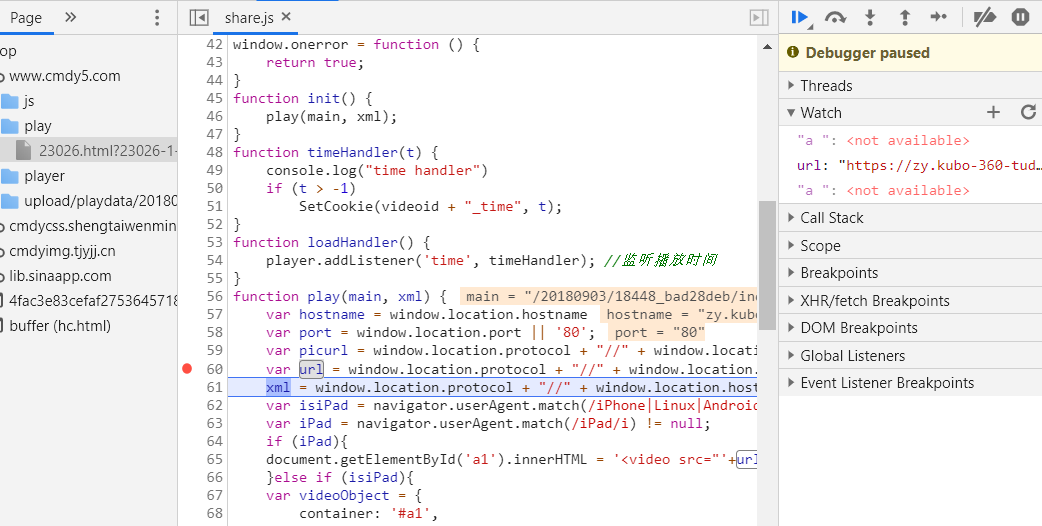Click the Step icon in debugger toolbar
The image size is (1042, 526).
[x=938, y=17]
